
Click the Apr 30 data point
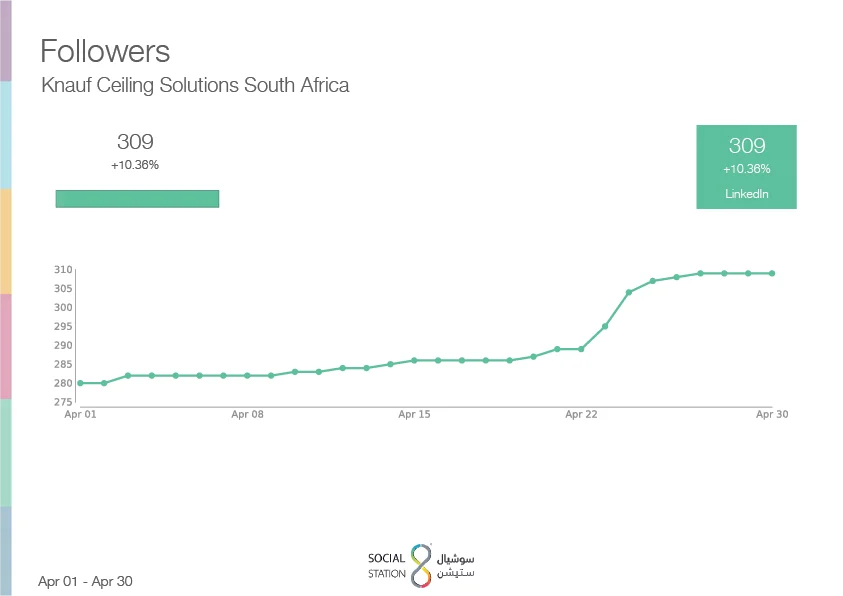click(x=772, y=273)
